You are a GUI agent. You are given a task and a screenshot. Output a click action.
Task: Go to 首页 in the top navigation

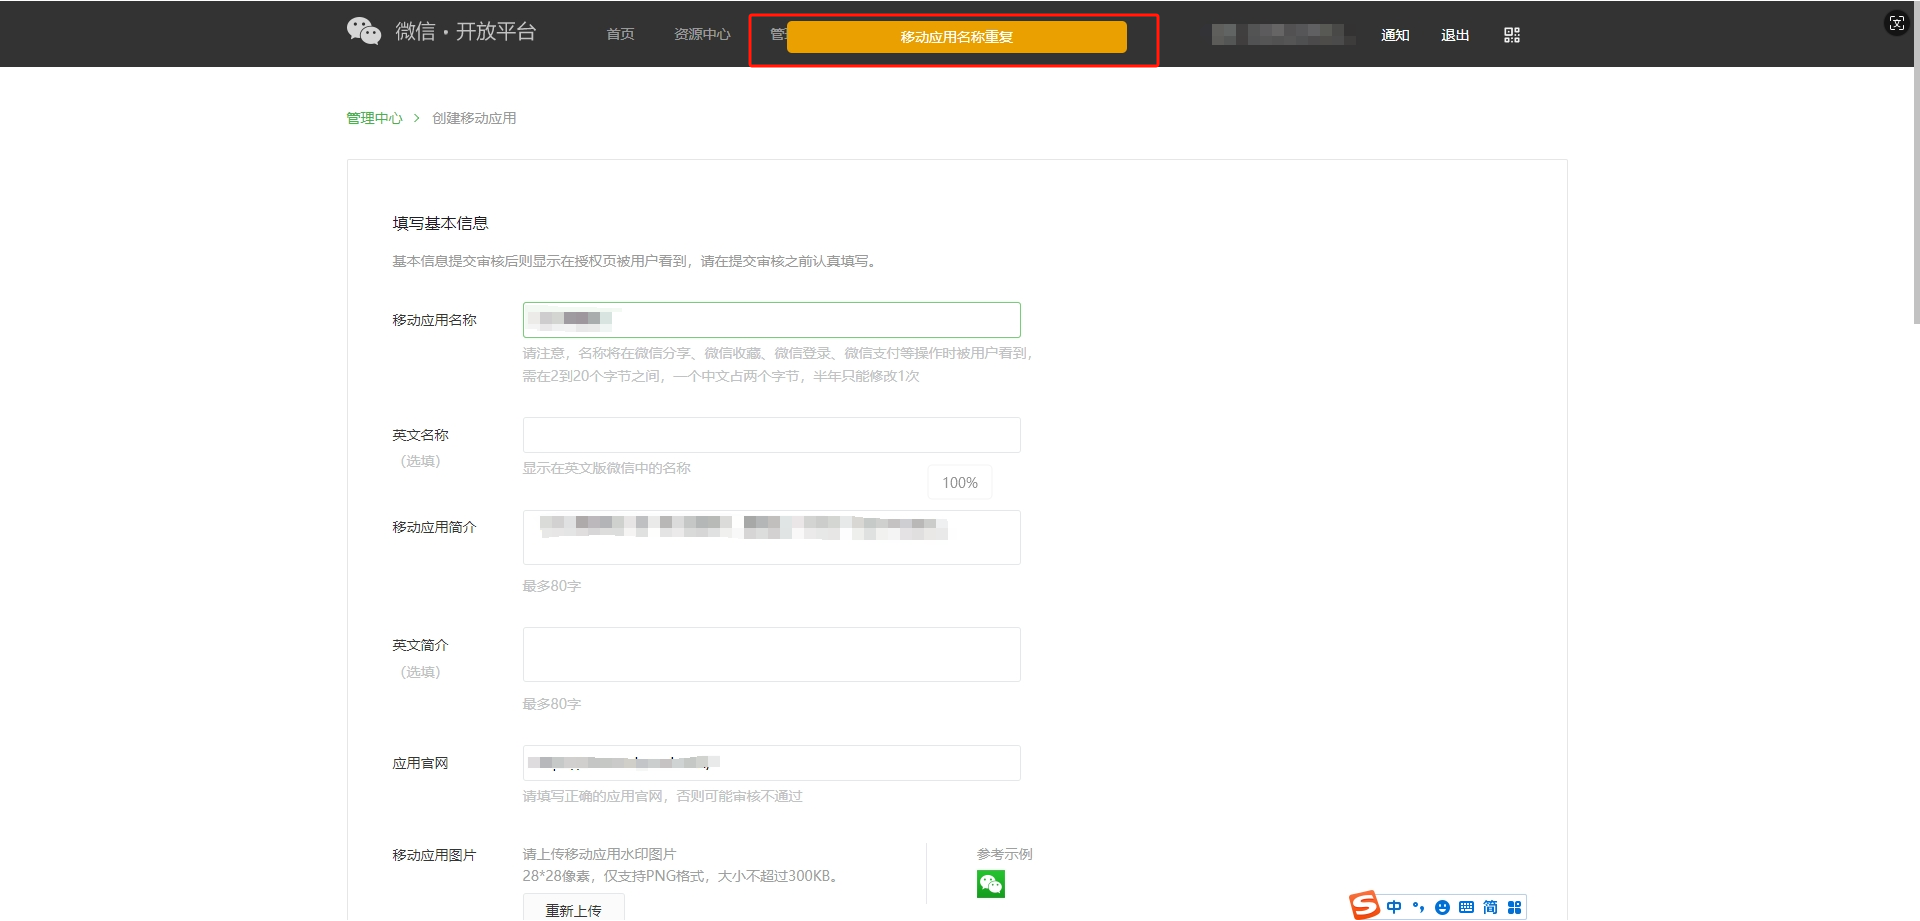coord(620,34)
